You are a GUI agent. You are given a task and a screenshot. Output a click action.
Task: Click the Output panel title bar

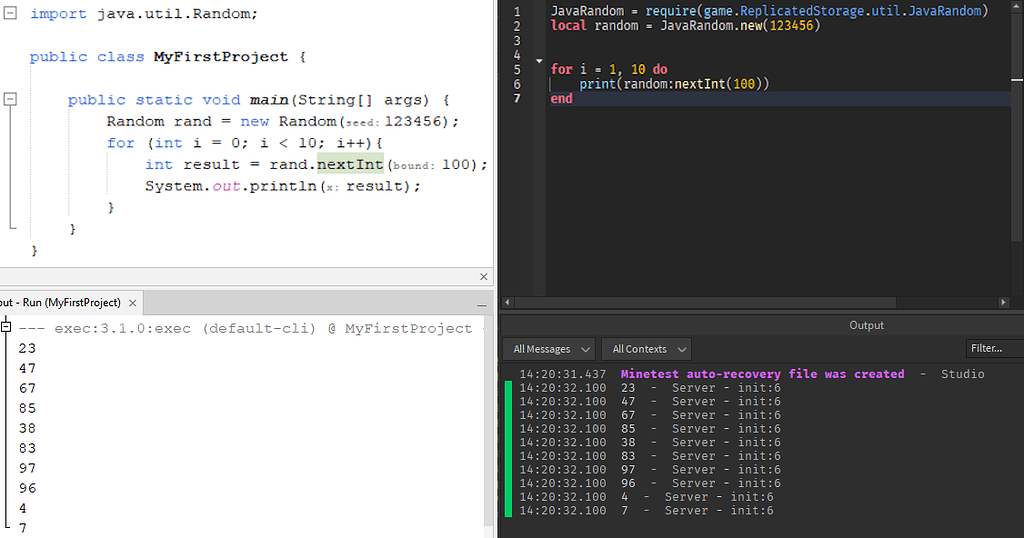866,325
